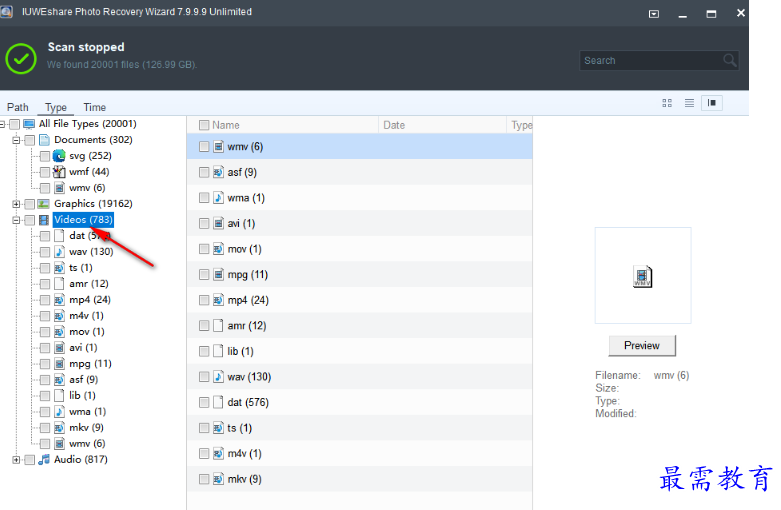Check the Videos (783) tree checkbox
781x510 pixels.
pos(29,220)
